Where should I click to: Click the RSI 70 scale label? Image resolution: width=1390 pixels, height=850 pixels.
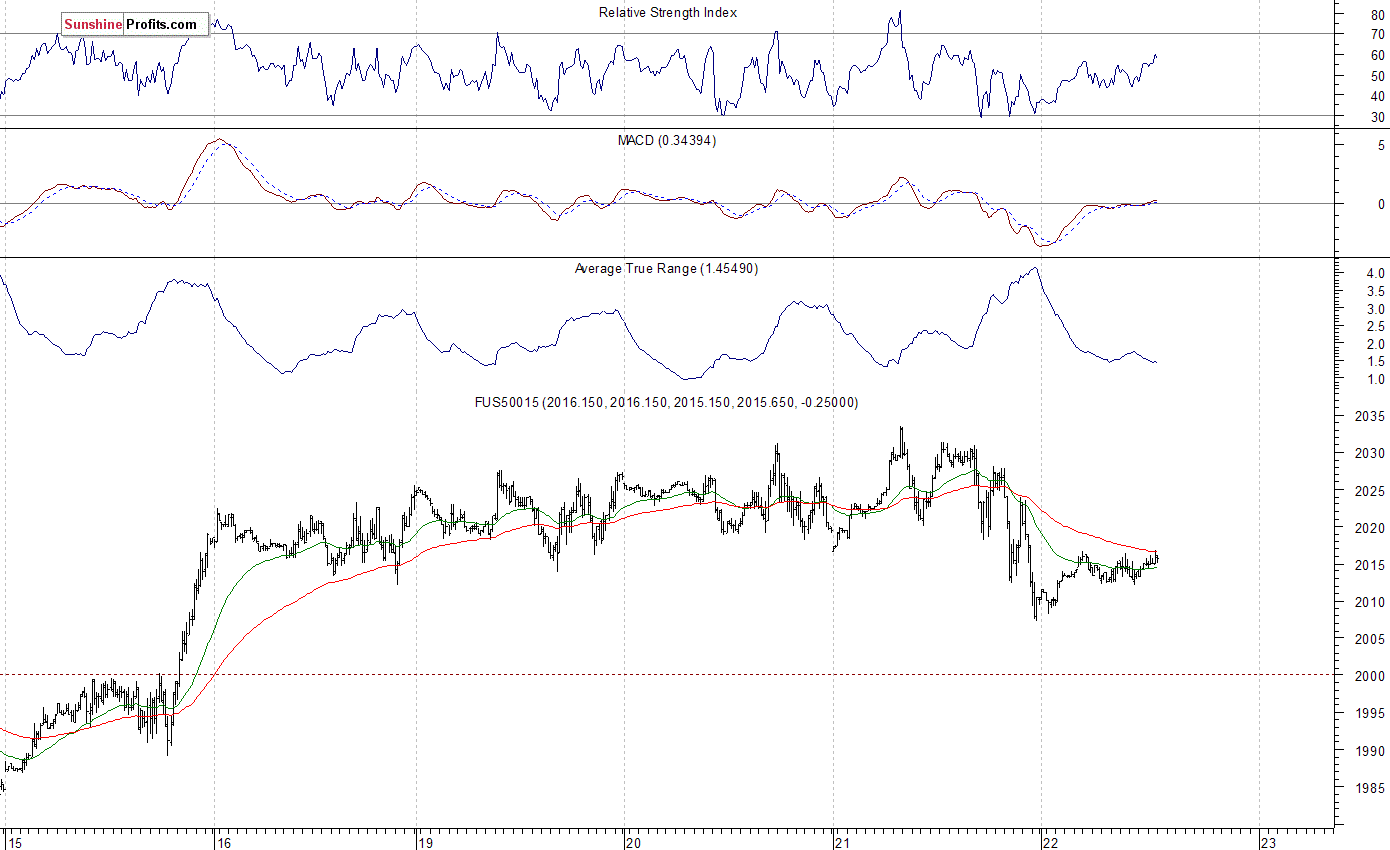click(x=1378, y=34)
